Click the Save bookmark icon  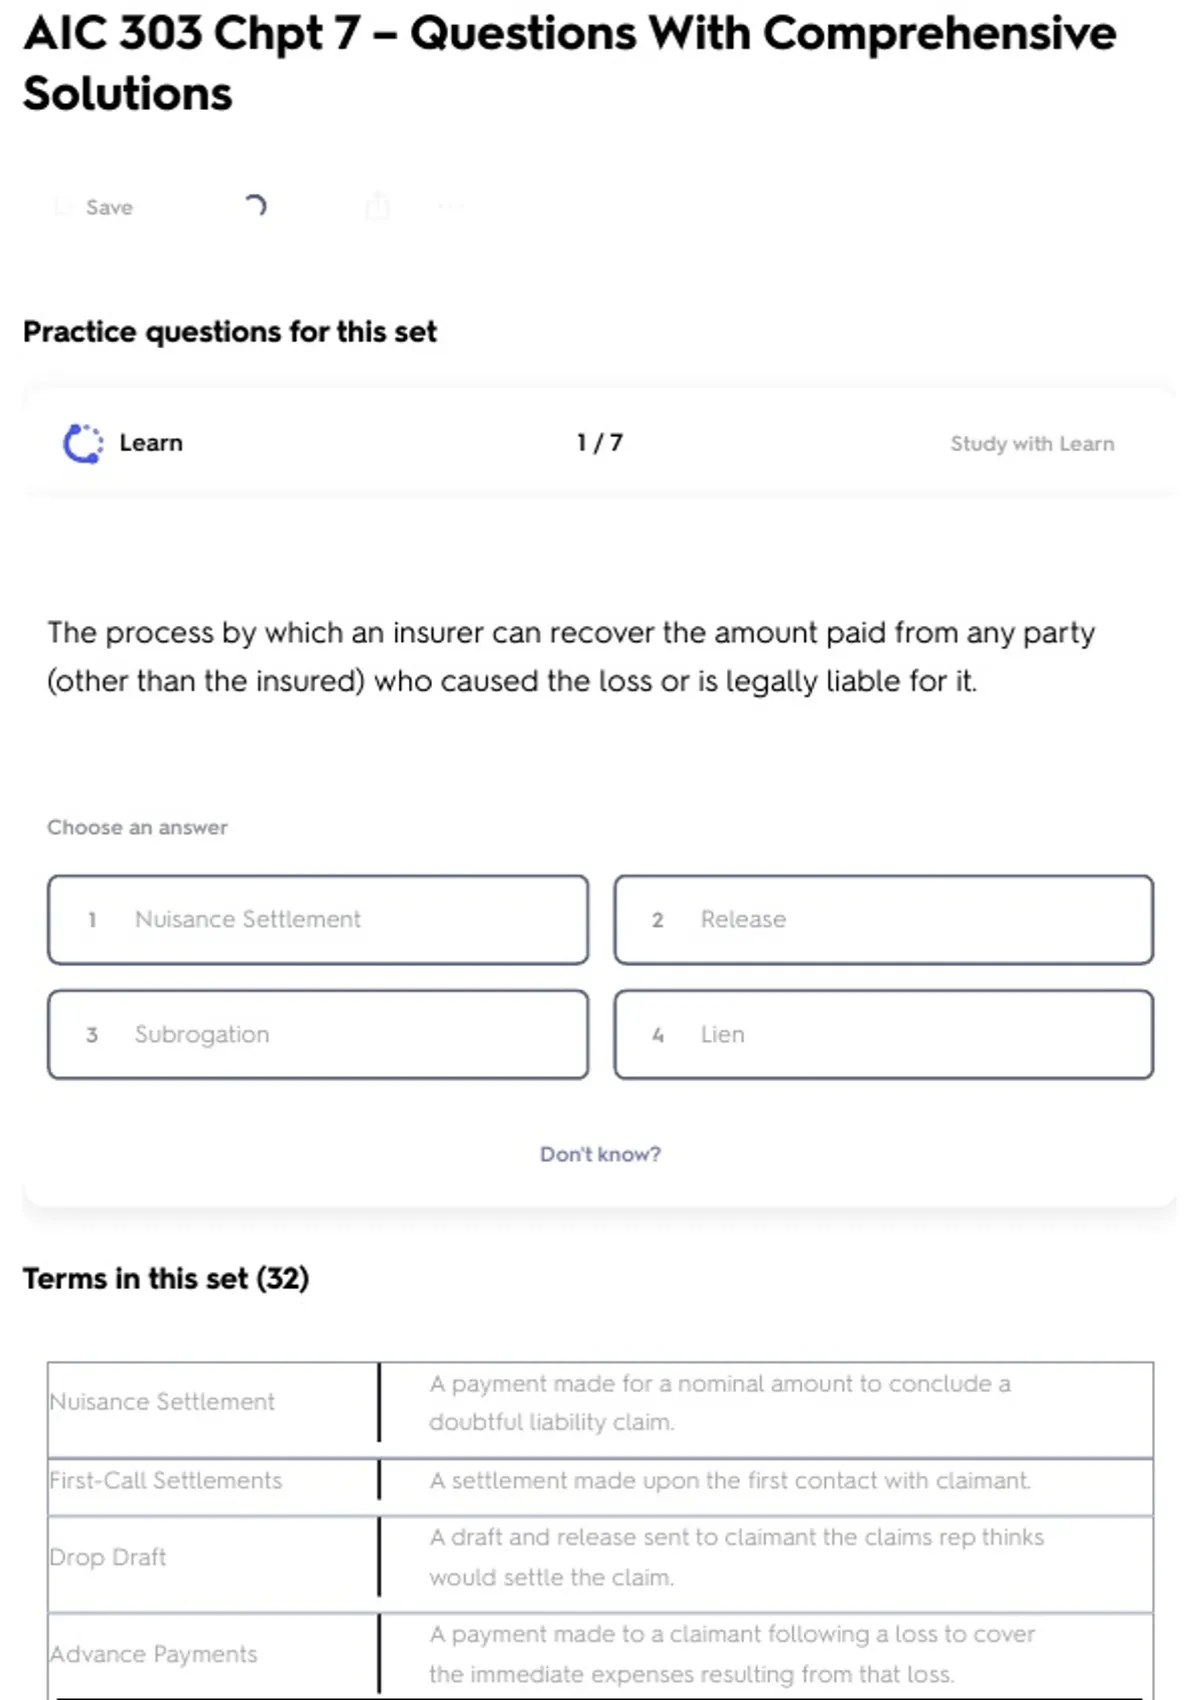click(x=63, y=207)
